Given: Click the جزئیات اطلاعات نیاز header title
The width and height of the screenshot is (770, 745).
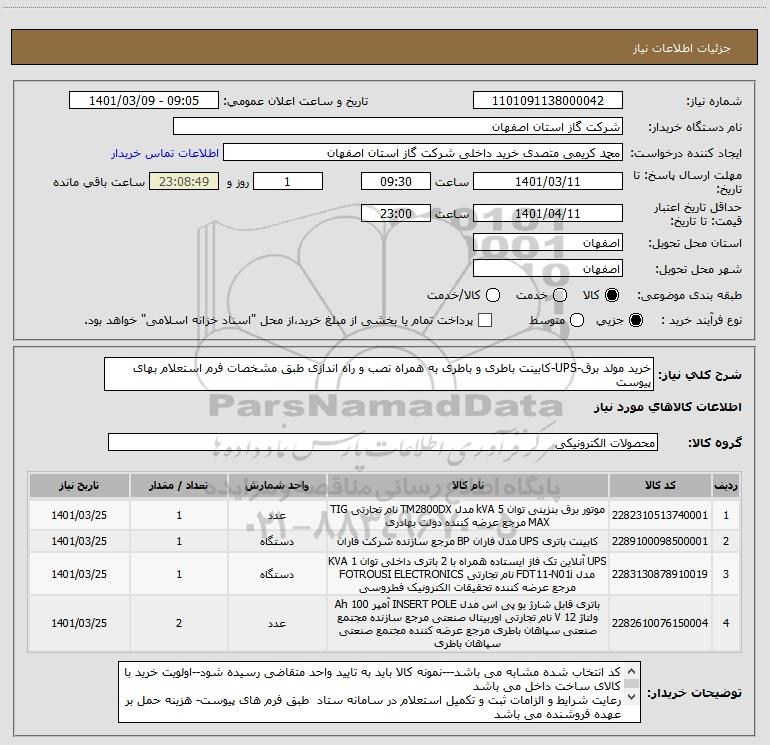Looking at the screenshot, I should point(682,48).
